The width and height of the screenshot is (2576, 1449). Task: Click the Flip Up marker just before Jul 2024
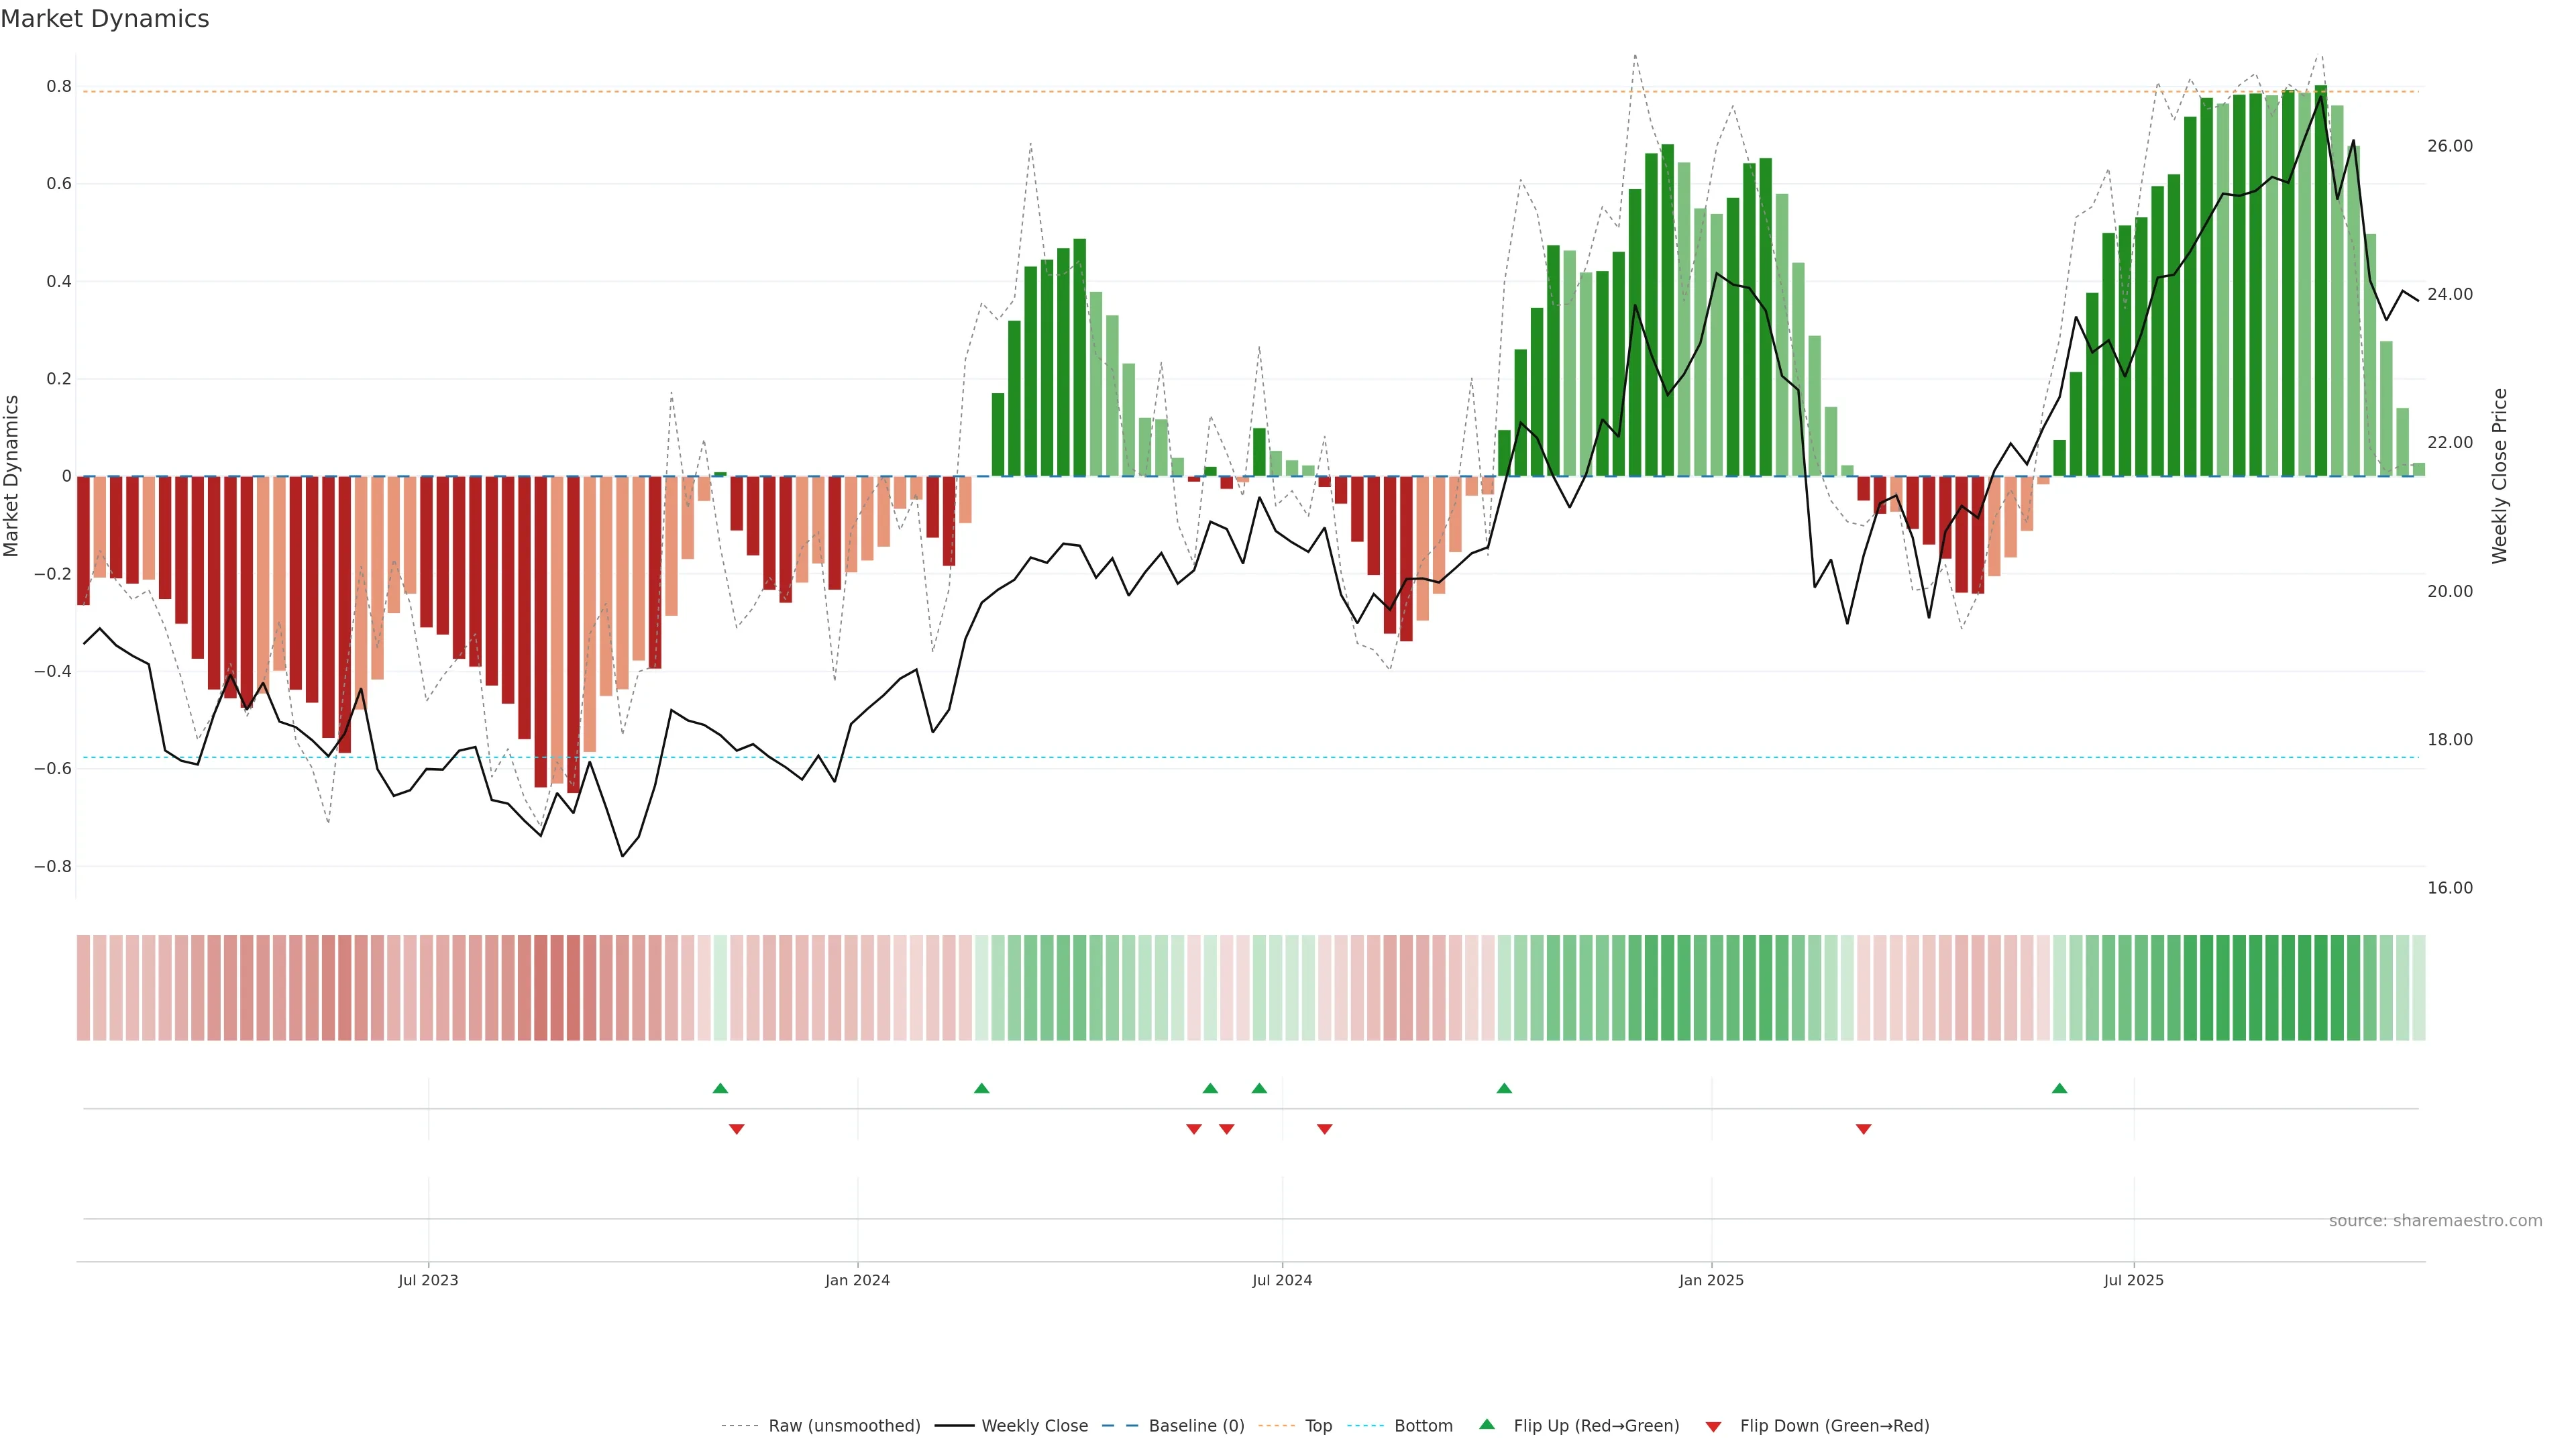[1259, 1088]
